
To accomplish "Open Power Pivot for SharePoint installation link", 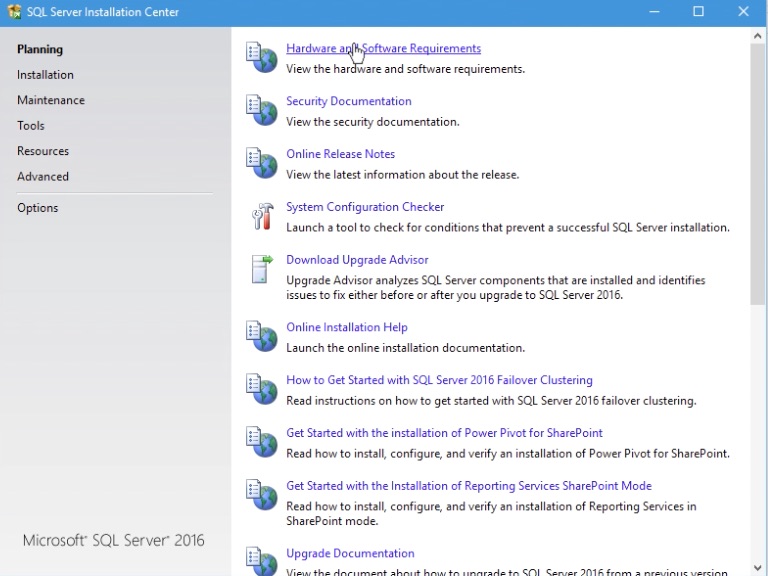I will (x=444, y=433).
